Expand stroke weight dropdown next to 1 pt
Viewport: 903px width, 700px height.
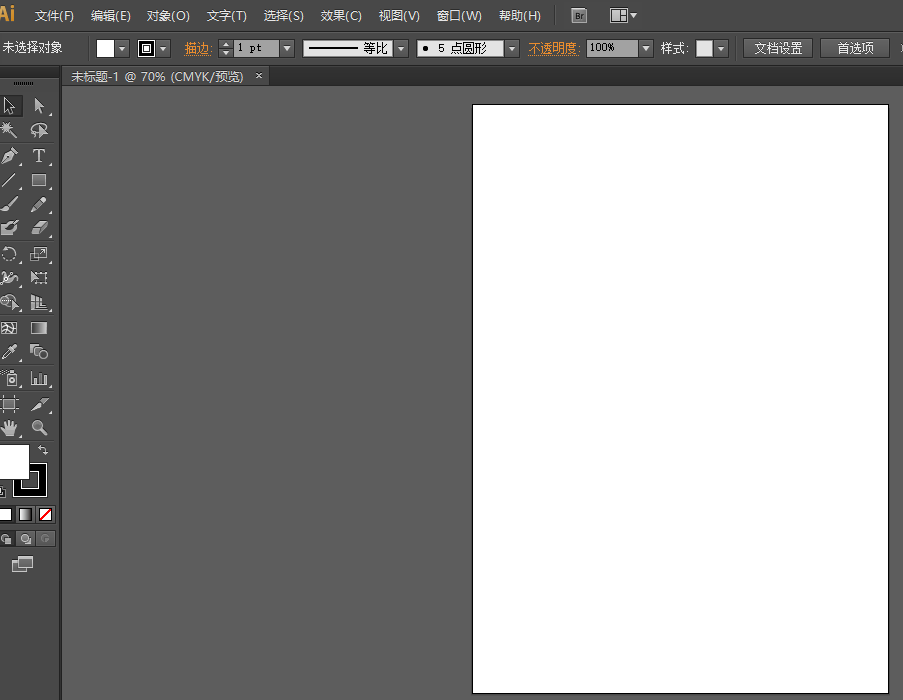click(287, 48)
